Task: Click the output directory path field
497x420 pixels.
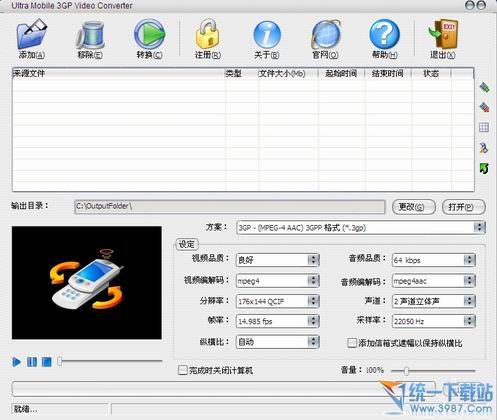Action: click(x=230, y=207)
